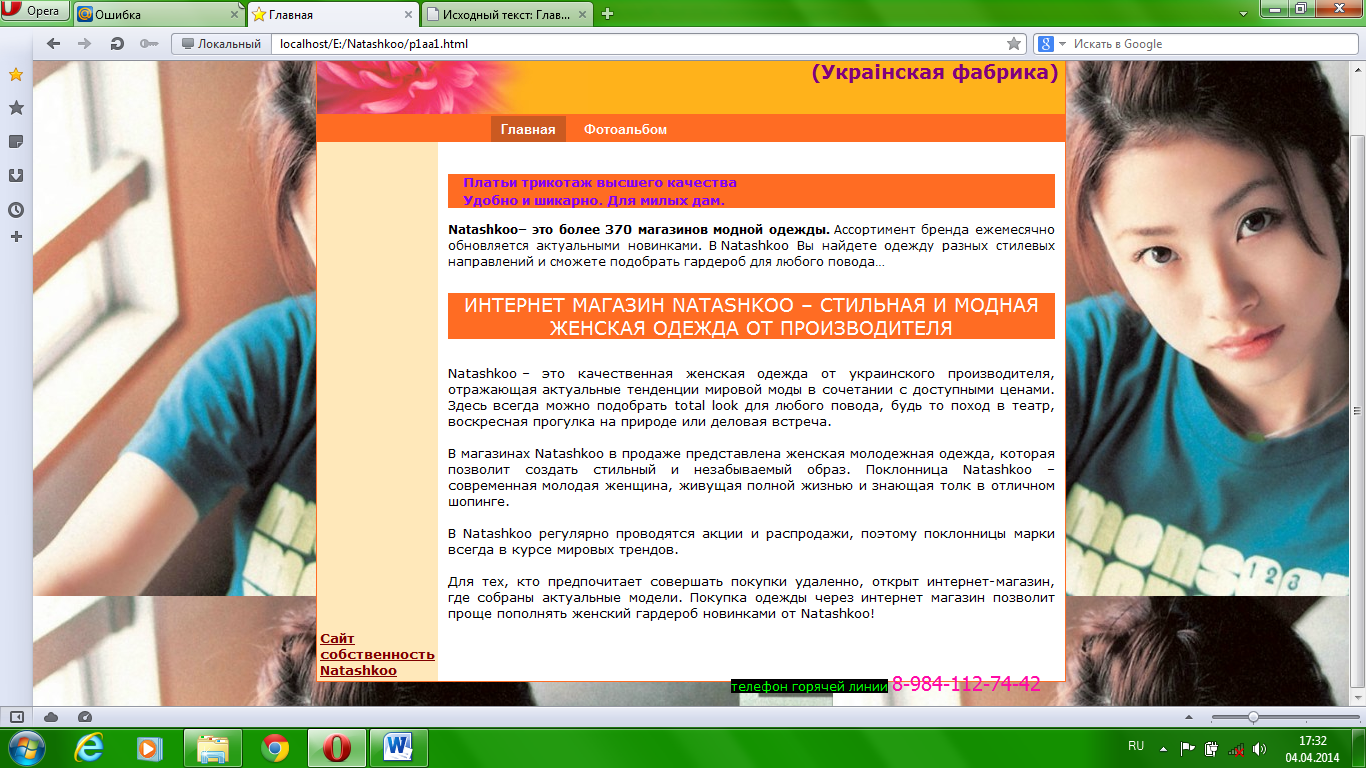This screenshot has height=768, width=1366.
Task: Click the (Украінская фабрика) heading text
Action: click(935, 73)
